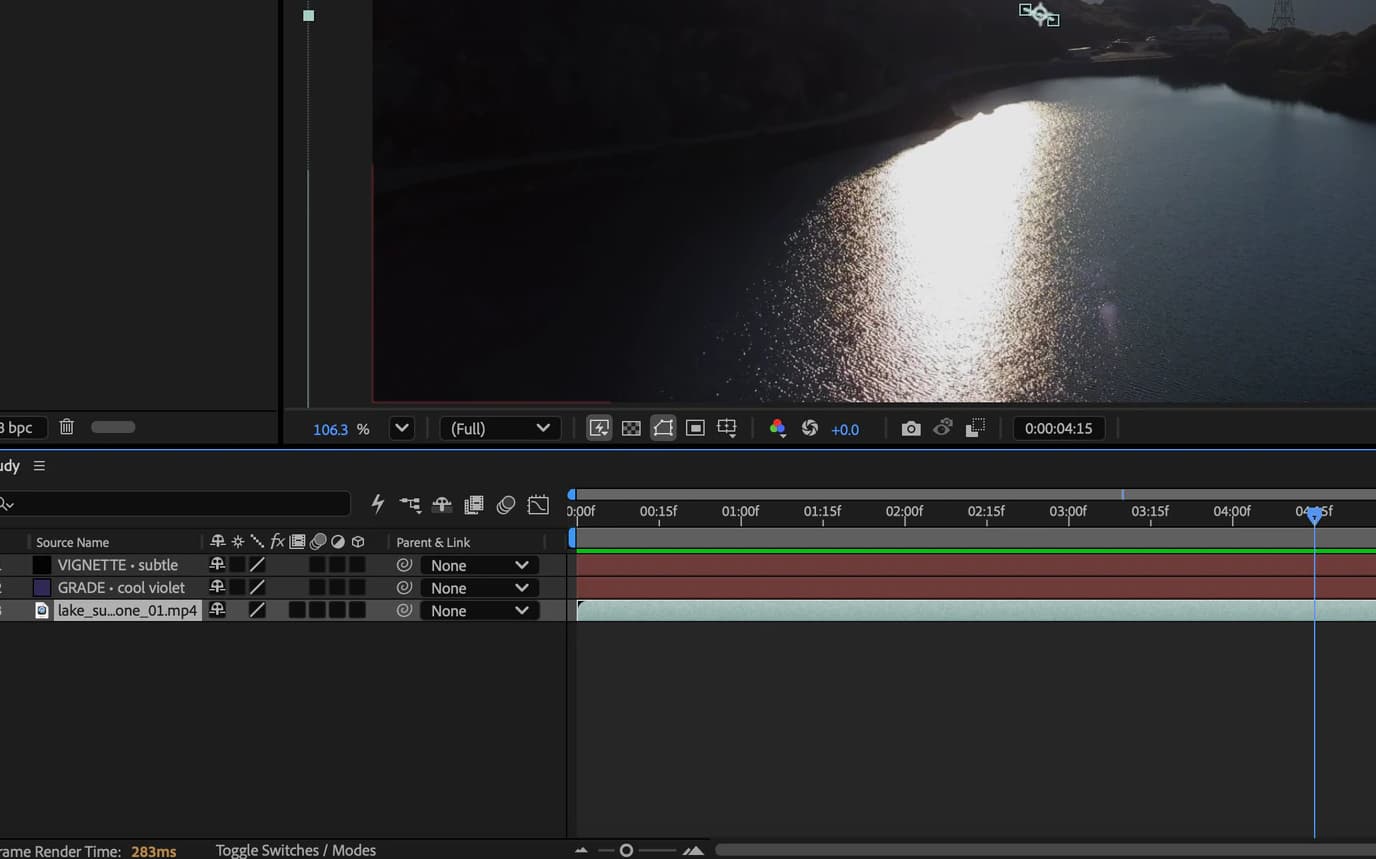Click VIGNETTE layer black label color swatch
The width and height of the screenshot is (1376, 859).
coord(42,565)
